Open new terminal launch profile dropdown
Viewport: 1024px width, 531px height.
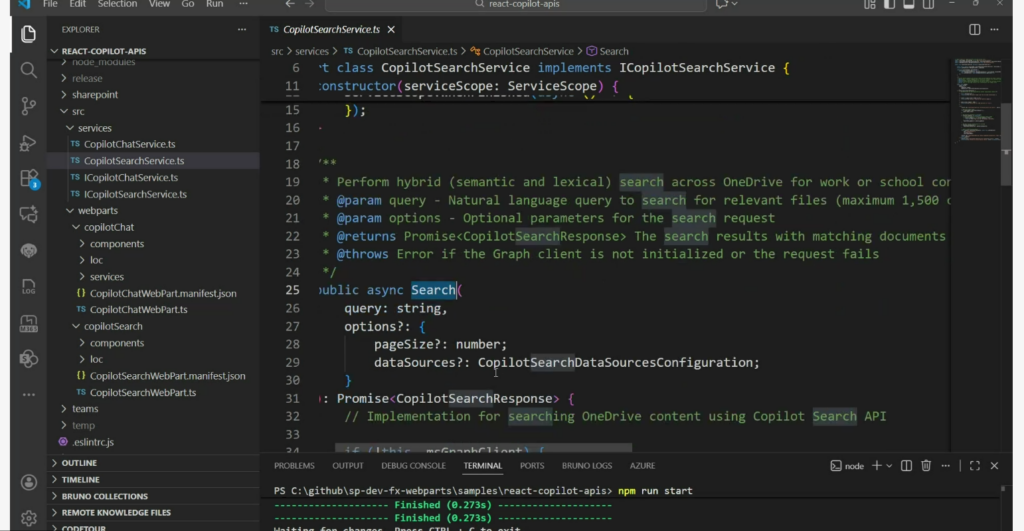point(889,466)
